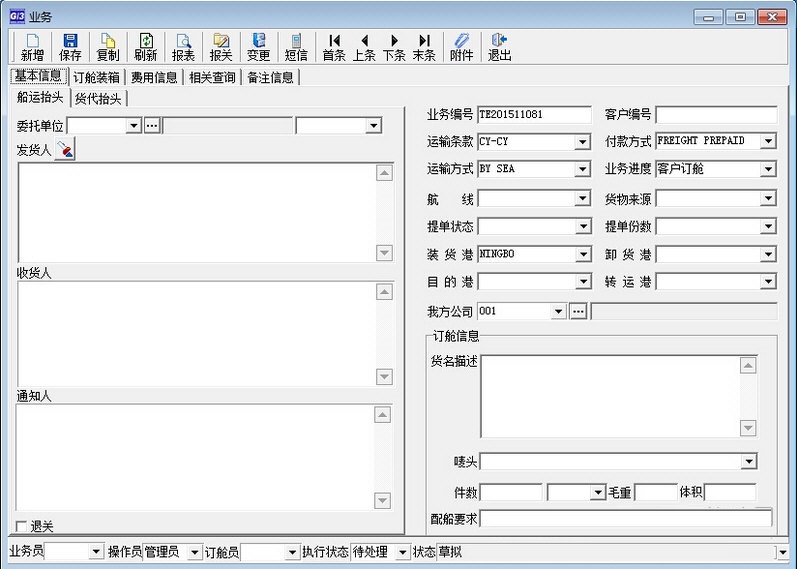Image resolution: width=797 pixels, height=569 pixels.
Task: Click scroll-down arrow of 发货人 text area
Action: 384,253
